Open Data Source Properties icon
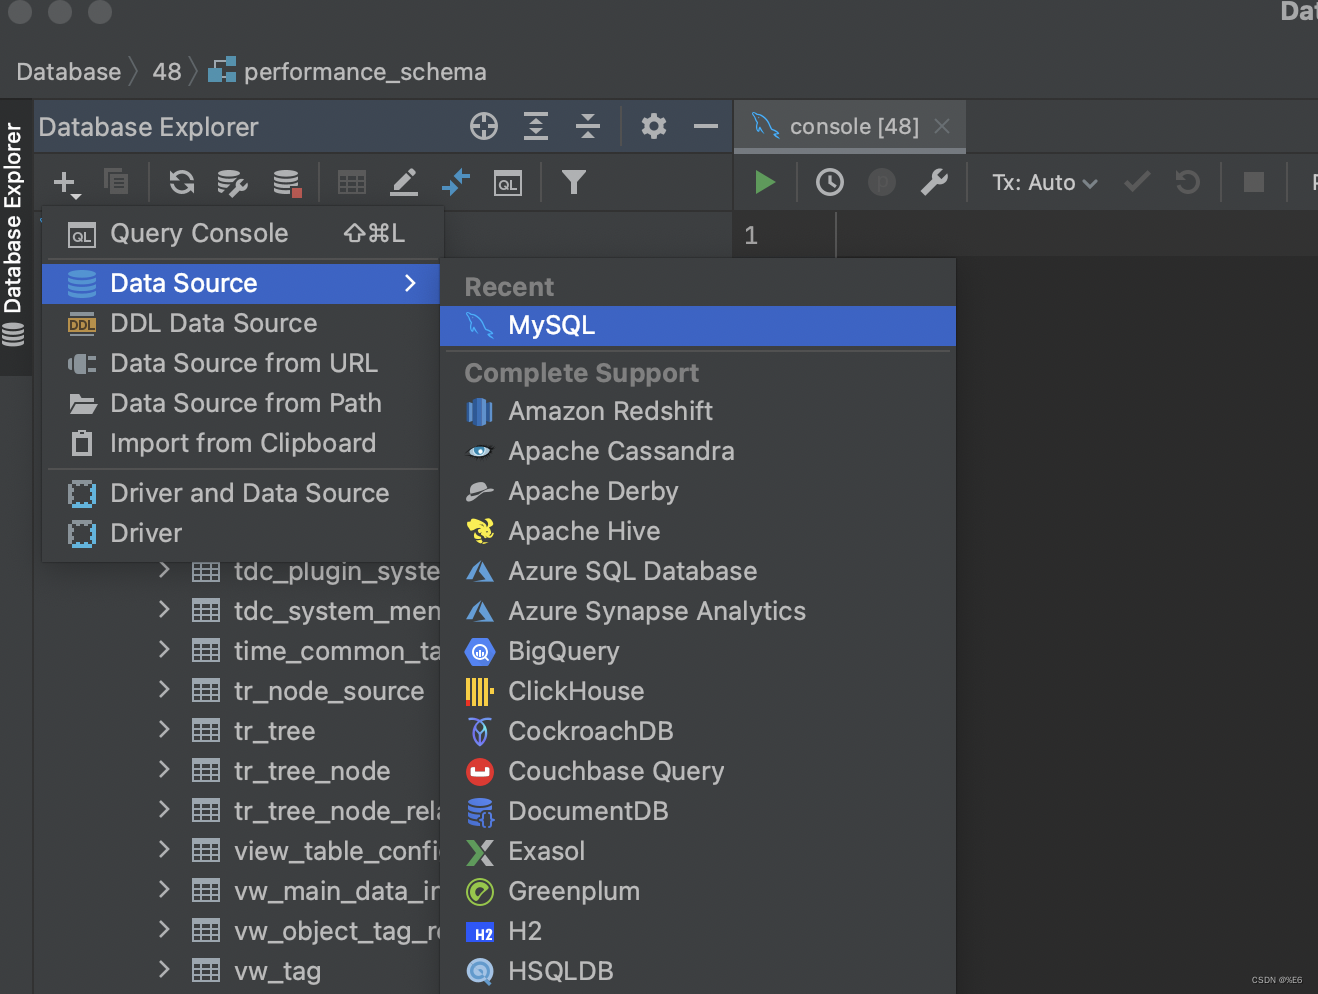 (233, 182)
